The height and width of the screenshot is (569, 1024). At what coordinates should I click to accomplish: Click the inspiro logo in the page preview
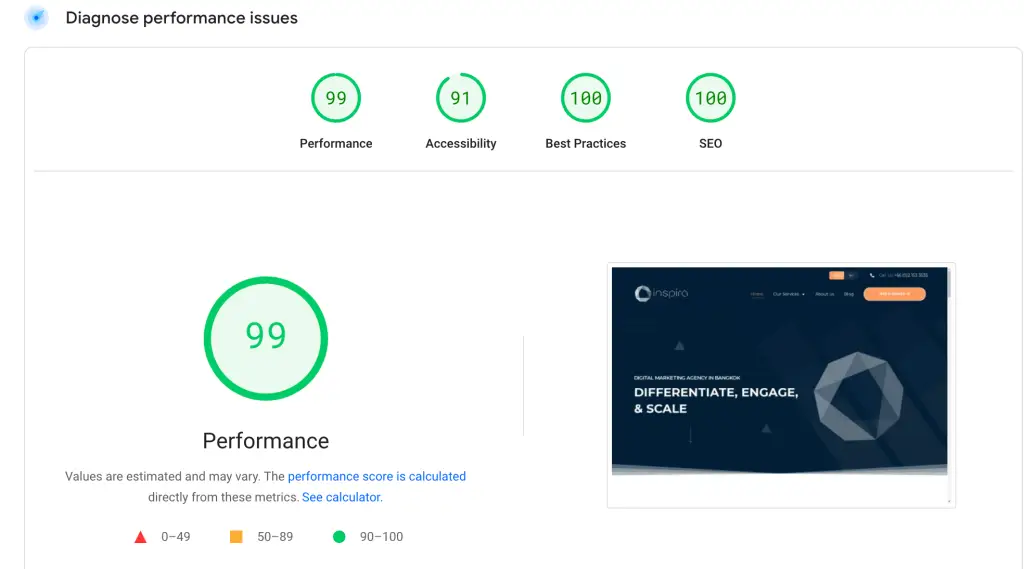pos(662,293)
